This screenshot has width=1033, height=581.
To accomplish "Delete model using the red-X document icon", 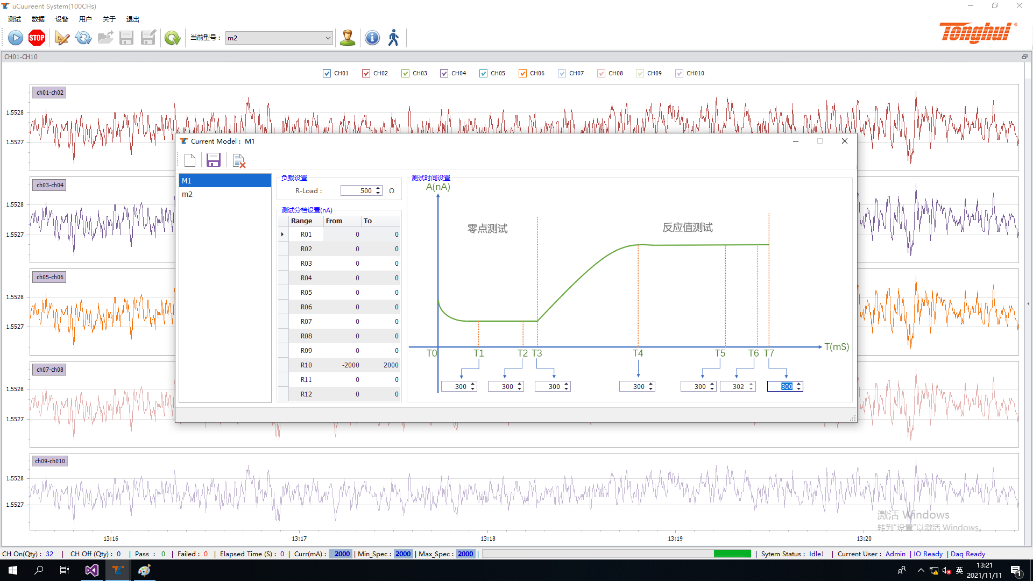I will point(239,161).
